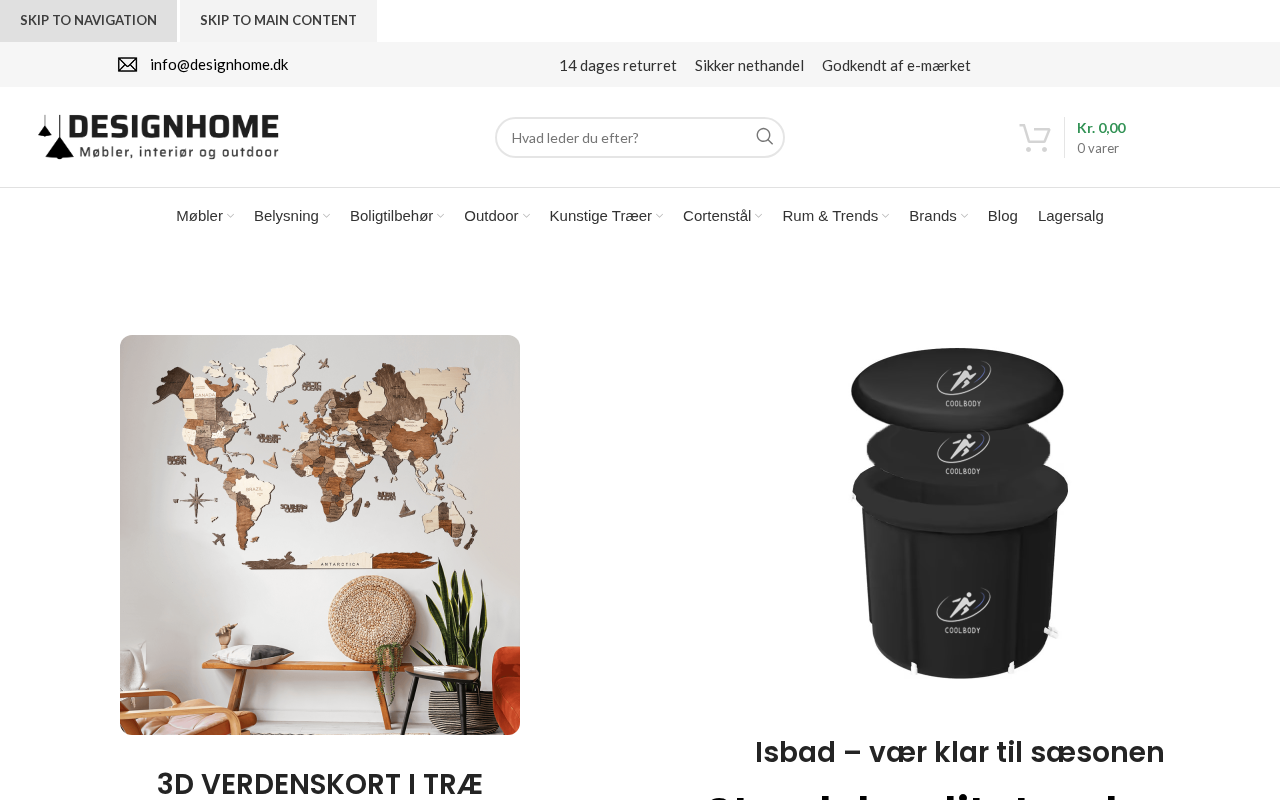Expand the Outdoor menu chevron

click(526, 216)
